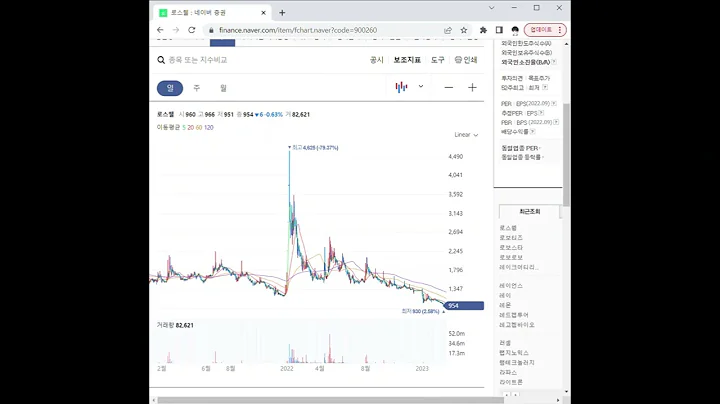Viewport: 720px width, 404px height.
Task: Click the horizontal page scrollbar thumb
Action: pos(331,400)
